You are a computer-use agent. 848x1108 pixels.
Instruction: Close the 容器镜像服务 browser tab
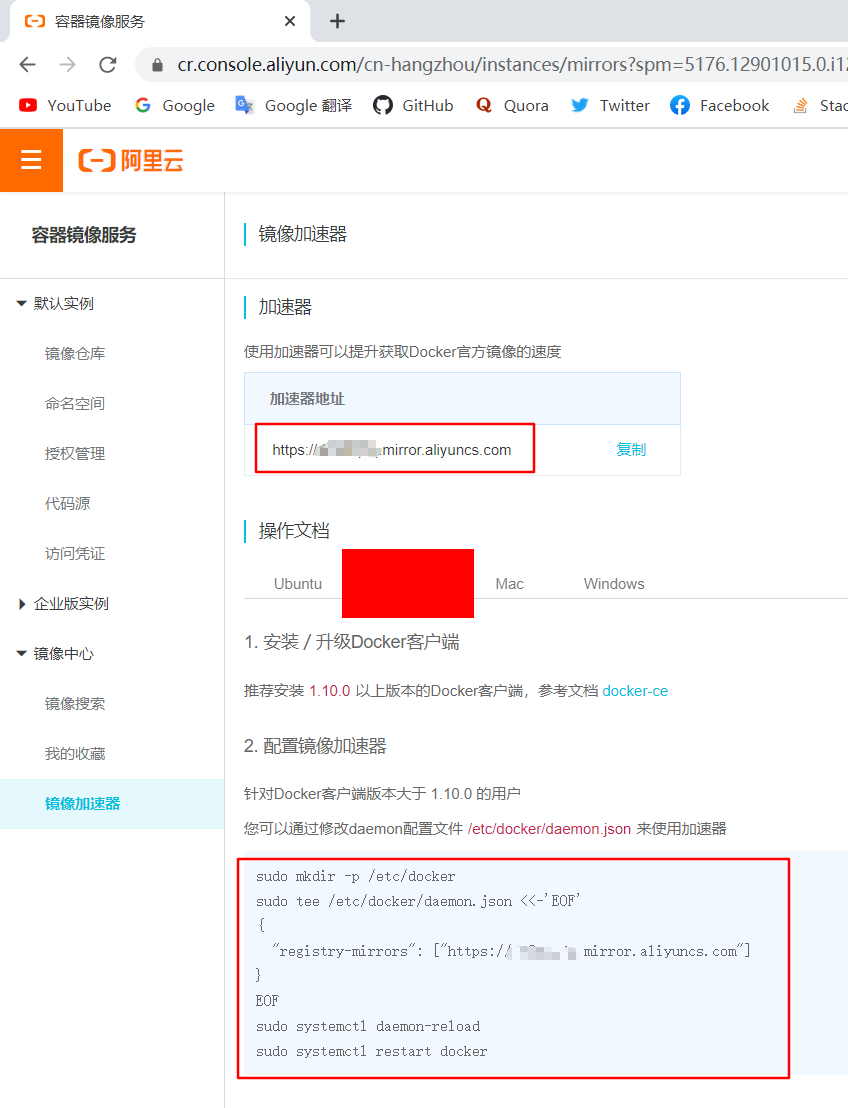[290, 21]
